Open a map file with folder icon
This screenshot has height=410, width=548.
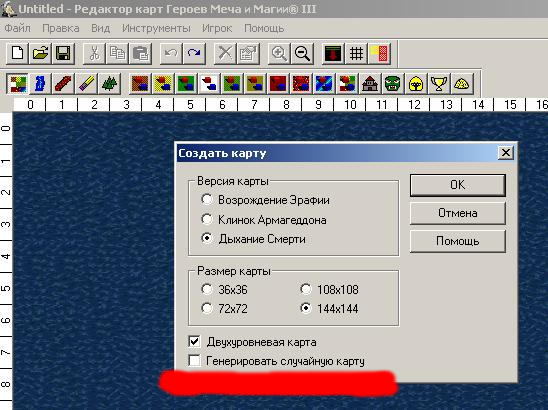(x=40, y=53)
